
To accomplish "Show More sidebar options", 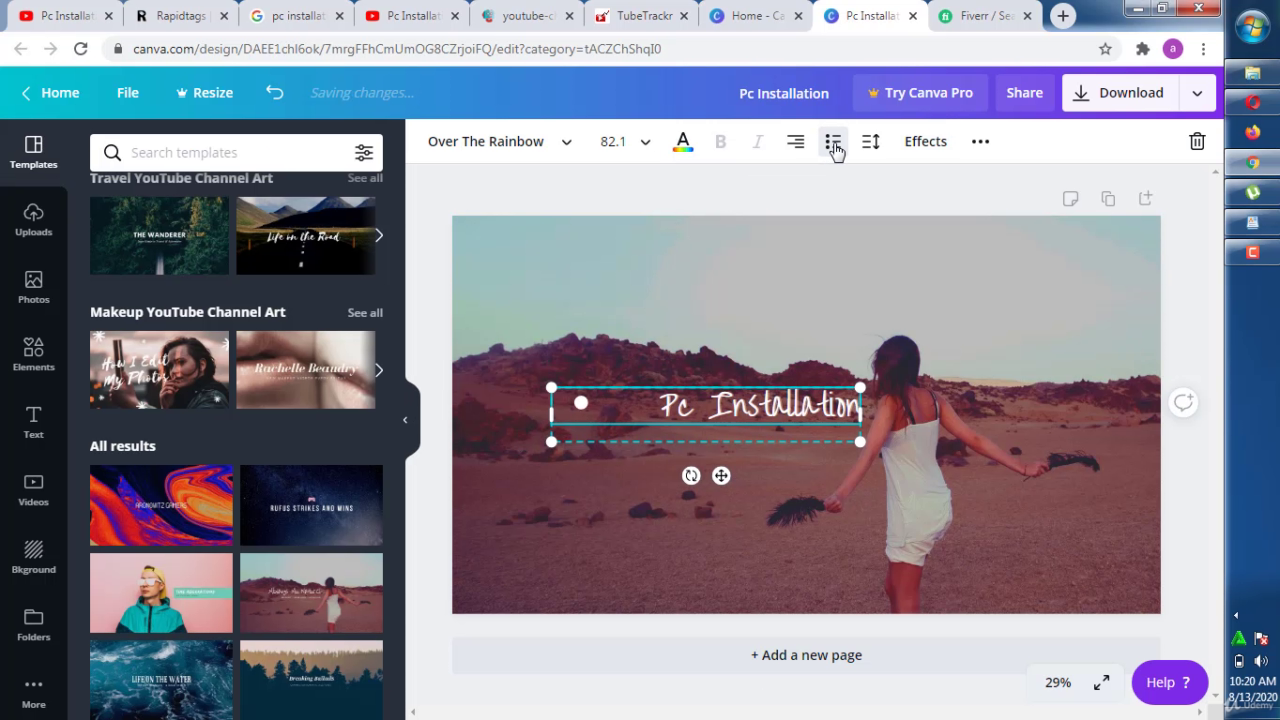I will click(33, 692).
